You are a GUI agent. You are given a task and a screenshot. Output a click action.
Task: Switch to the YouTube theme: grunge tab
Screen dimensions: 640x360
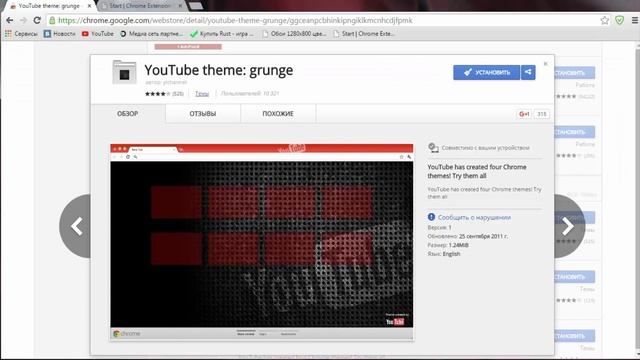click(x=48, y=6)
